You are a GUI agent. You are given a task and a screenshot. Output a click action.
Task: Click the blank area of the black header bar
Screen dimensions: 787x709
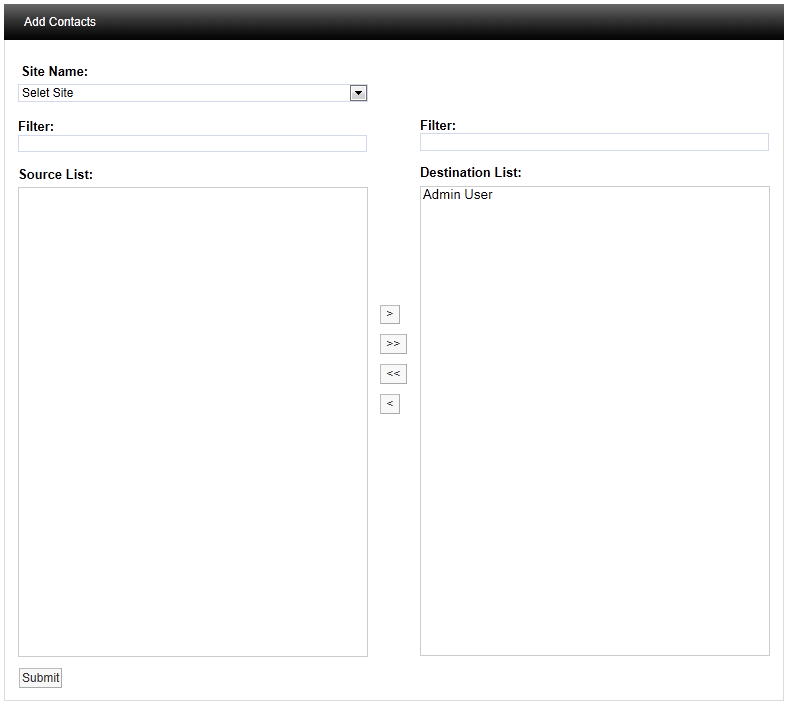(x=450, y=22)
